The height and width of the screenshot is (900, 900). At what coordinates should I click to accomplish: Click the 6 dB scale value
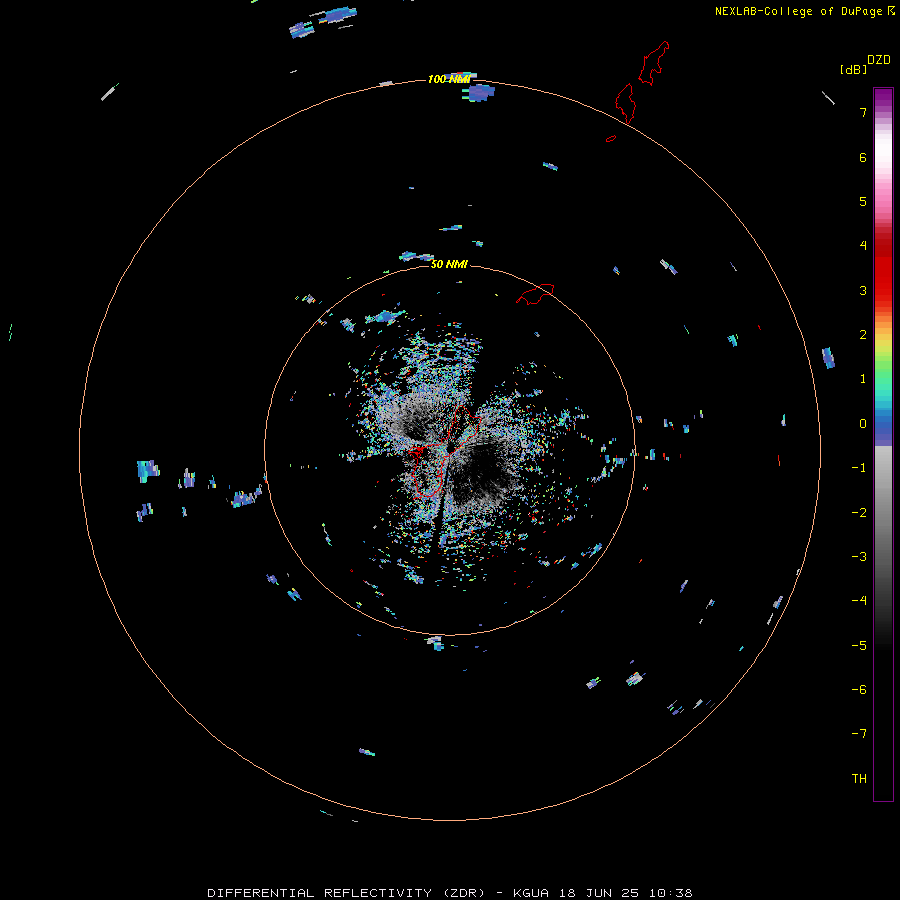click(x=863, y=157)
